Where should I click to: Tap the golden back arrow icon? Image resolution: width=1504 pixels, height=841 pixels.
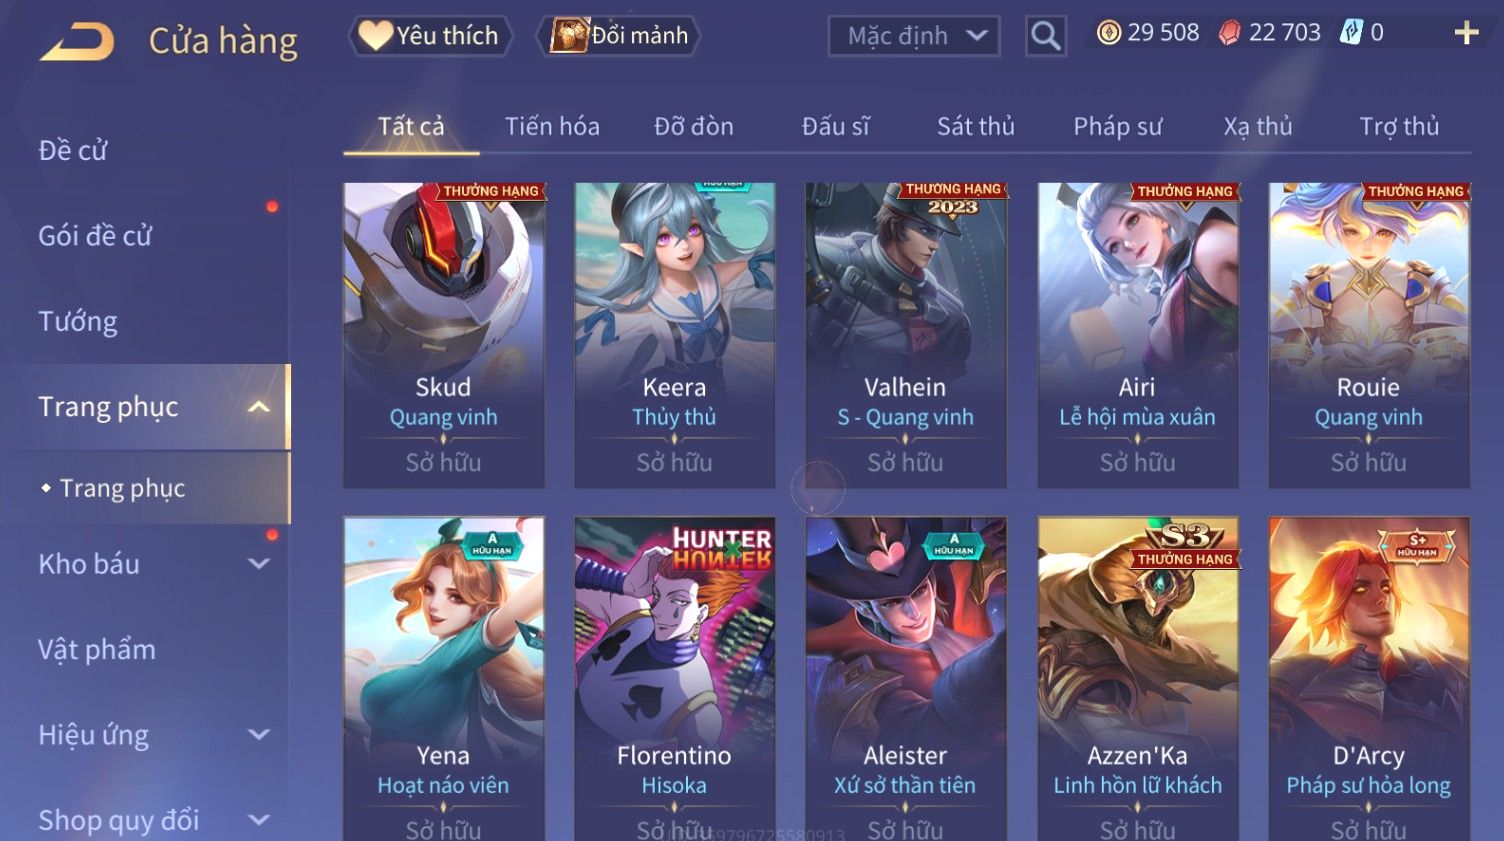77,42
